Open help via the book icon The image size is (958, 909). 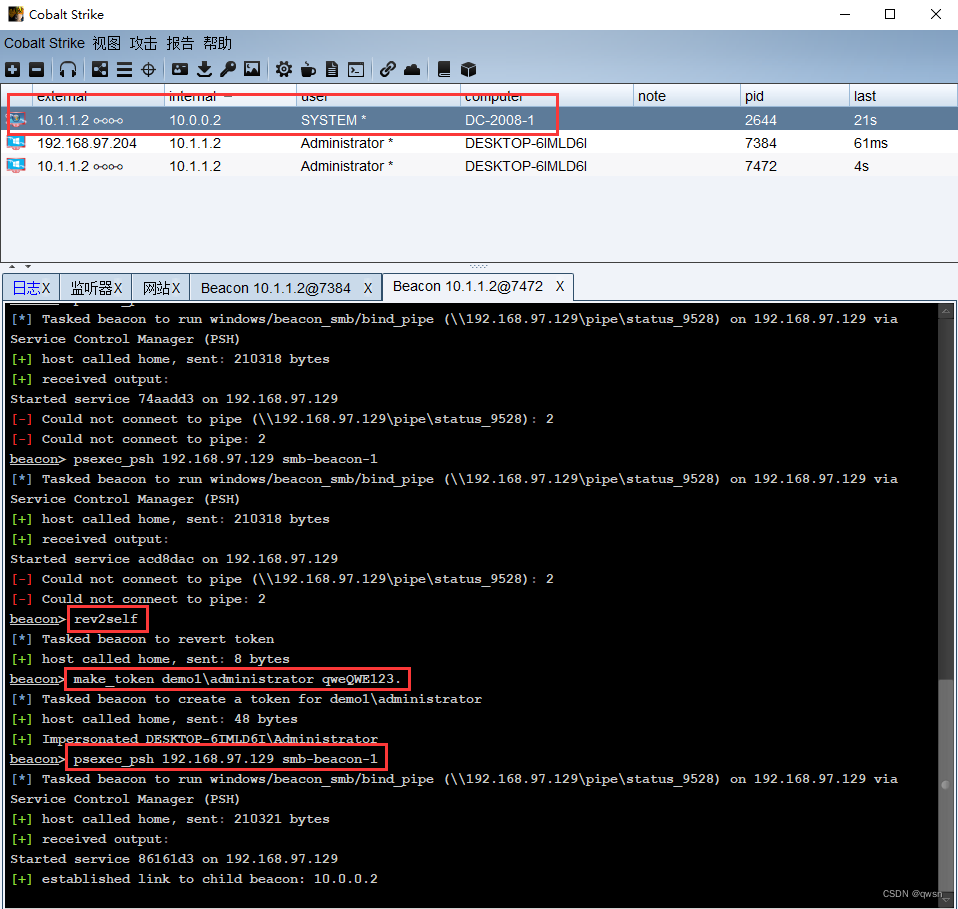[444, 70]
